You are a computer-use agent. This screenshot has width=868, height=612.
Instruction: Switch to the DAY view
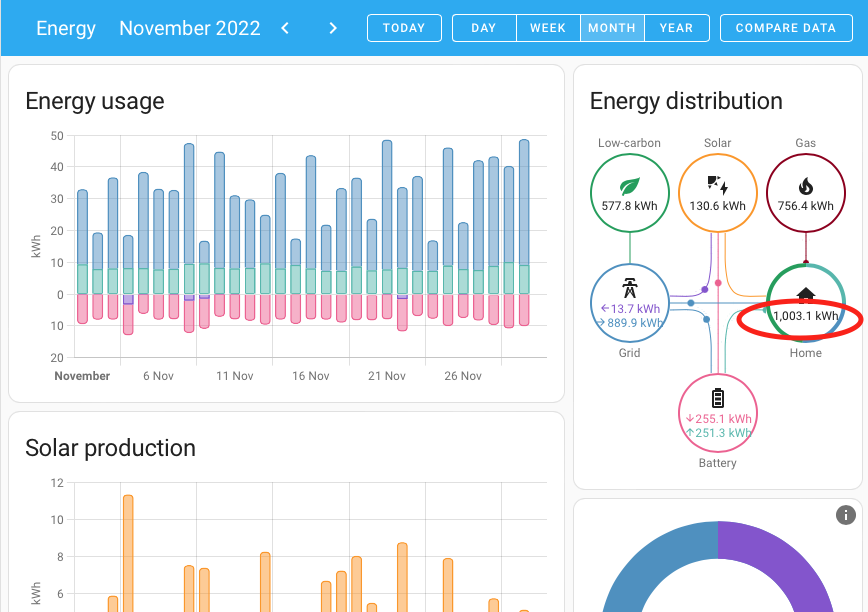point(484,28)
